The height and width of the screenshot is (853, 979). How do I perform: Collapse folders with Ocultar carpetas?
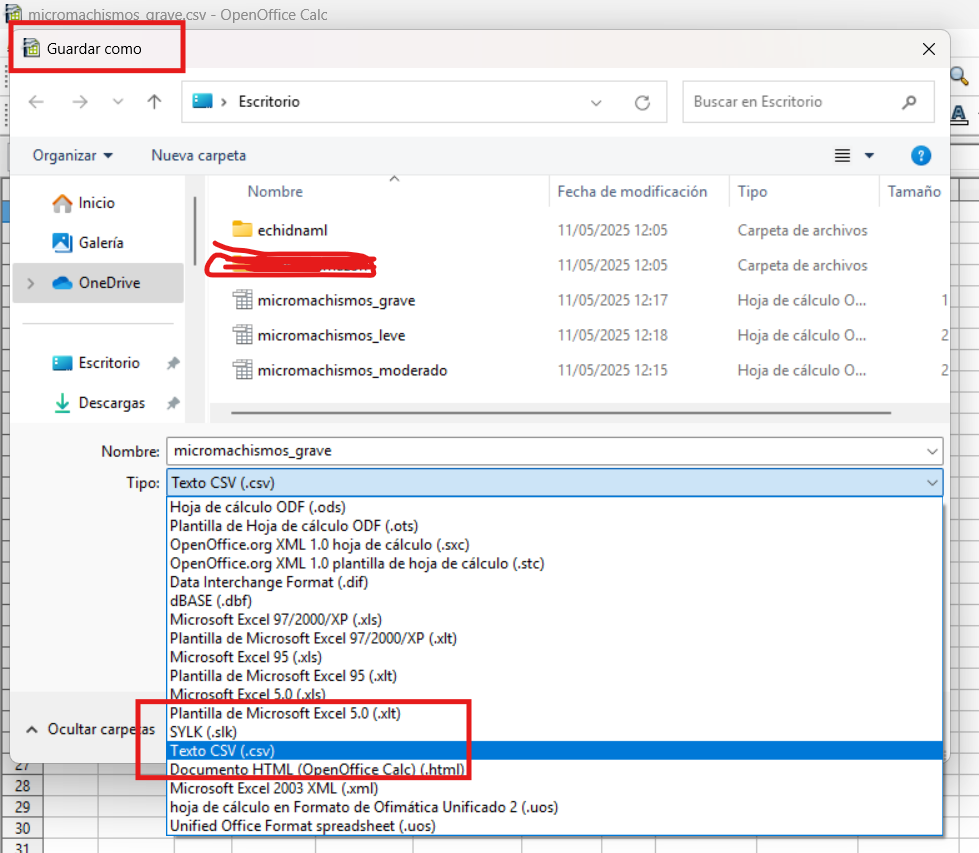91,729
